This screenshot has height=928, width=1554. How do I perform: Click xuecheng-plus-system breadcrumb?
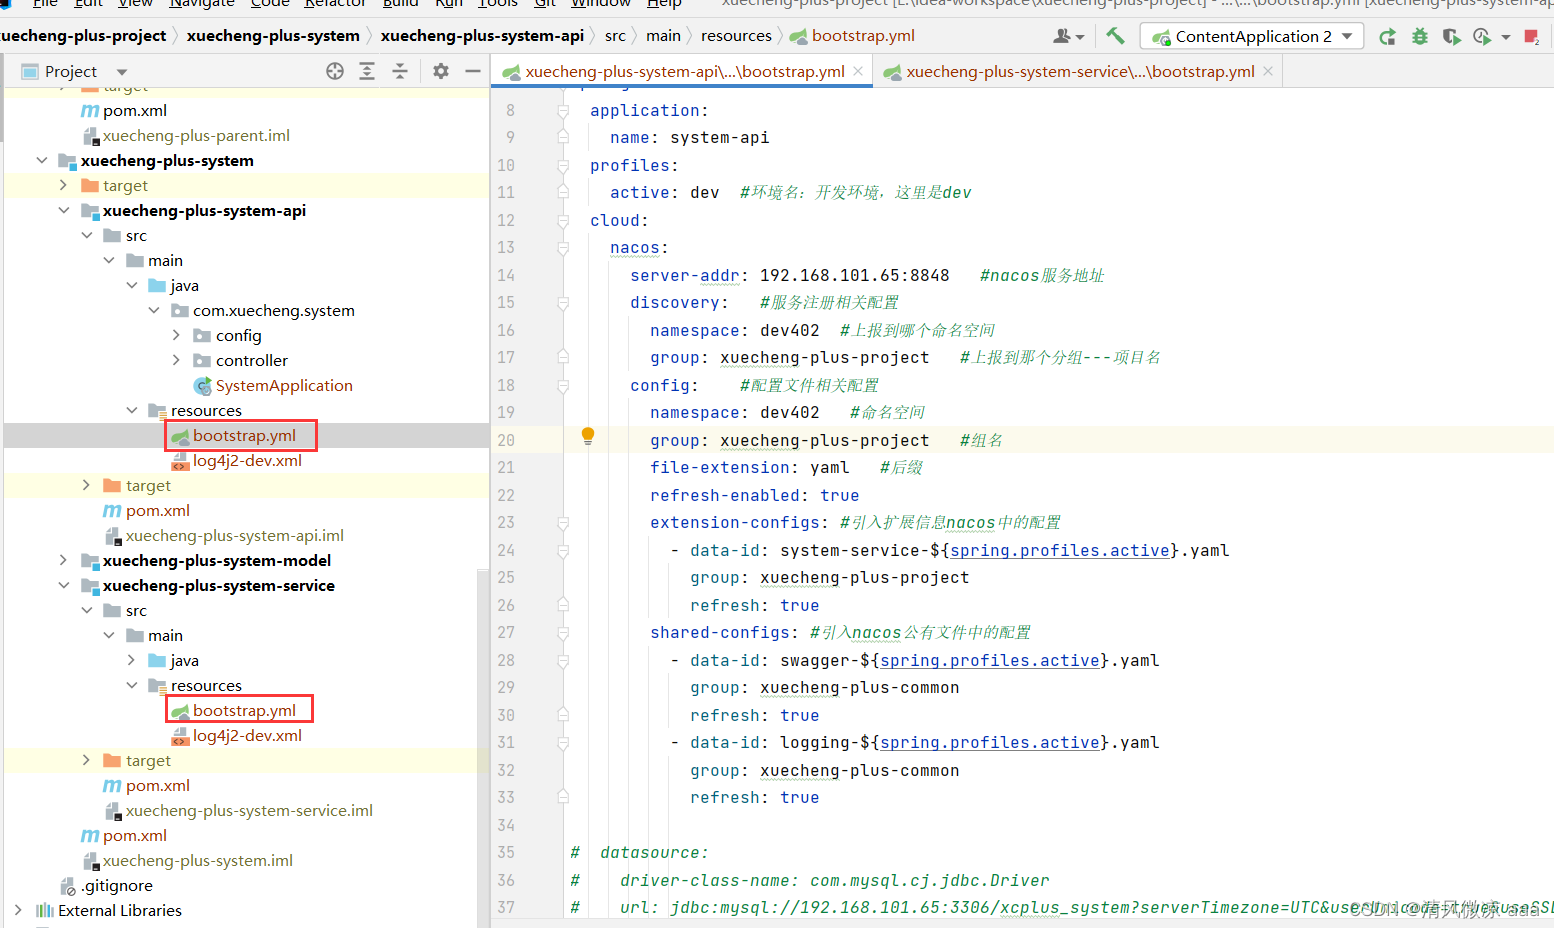click(x=273, y=36)
